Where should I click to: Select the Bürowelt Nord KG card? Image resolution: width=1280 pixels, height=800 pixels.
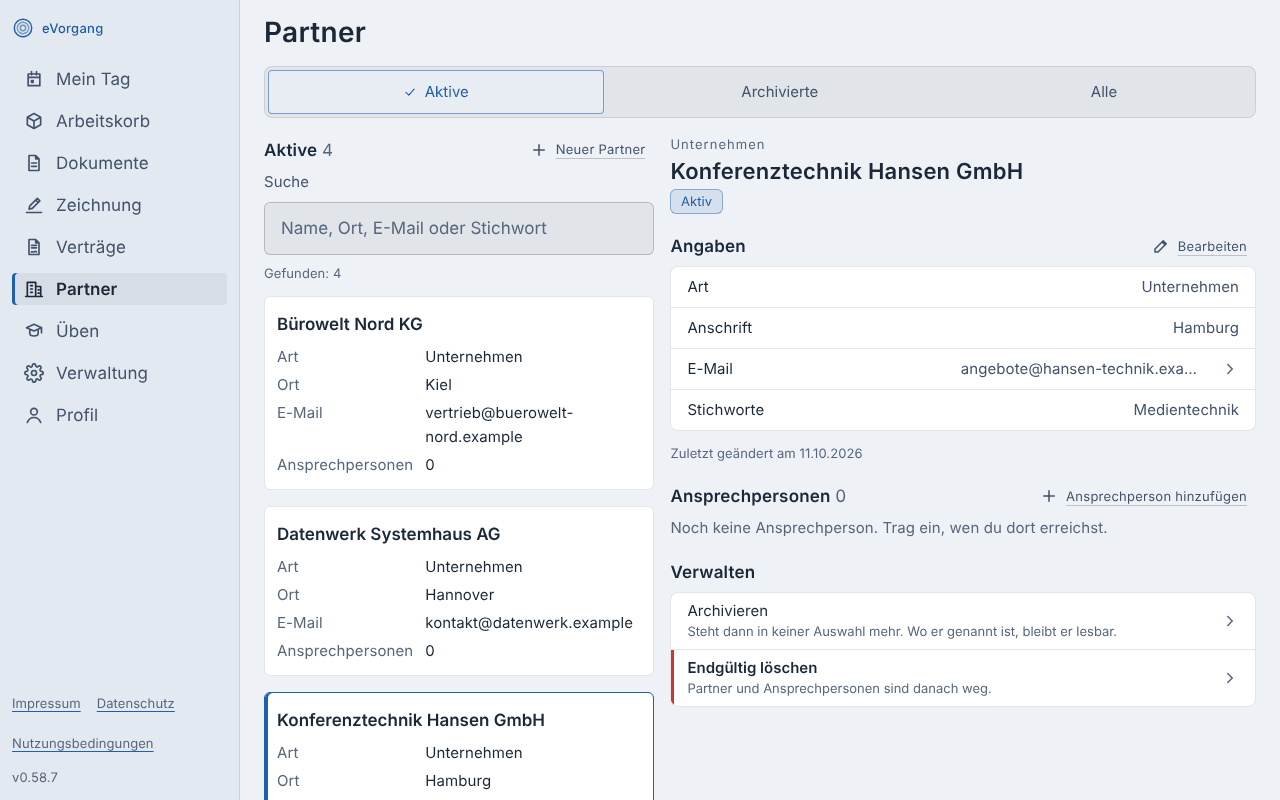tap(459, 393)
